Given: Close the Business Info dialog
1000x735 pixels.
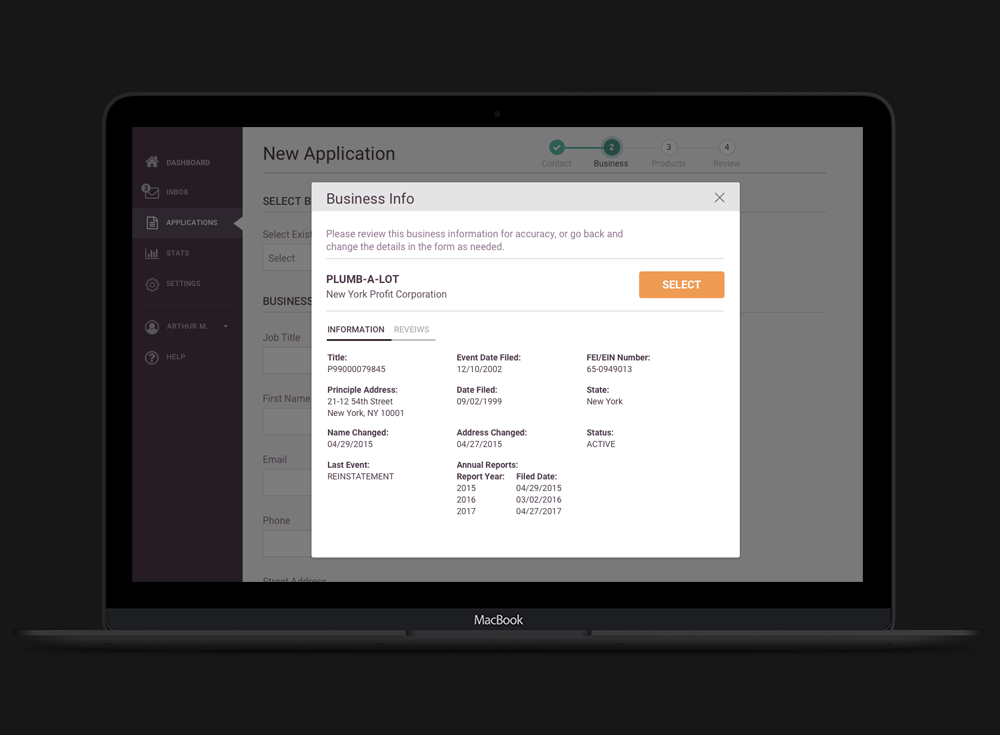Looking at the screenshot, I should coord(719,198).
